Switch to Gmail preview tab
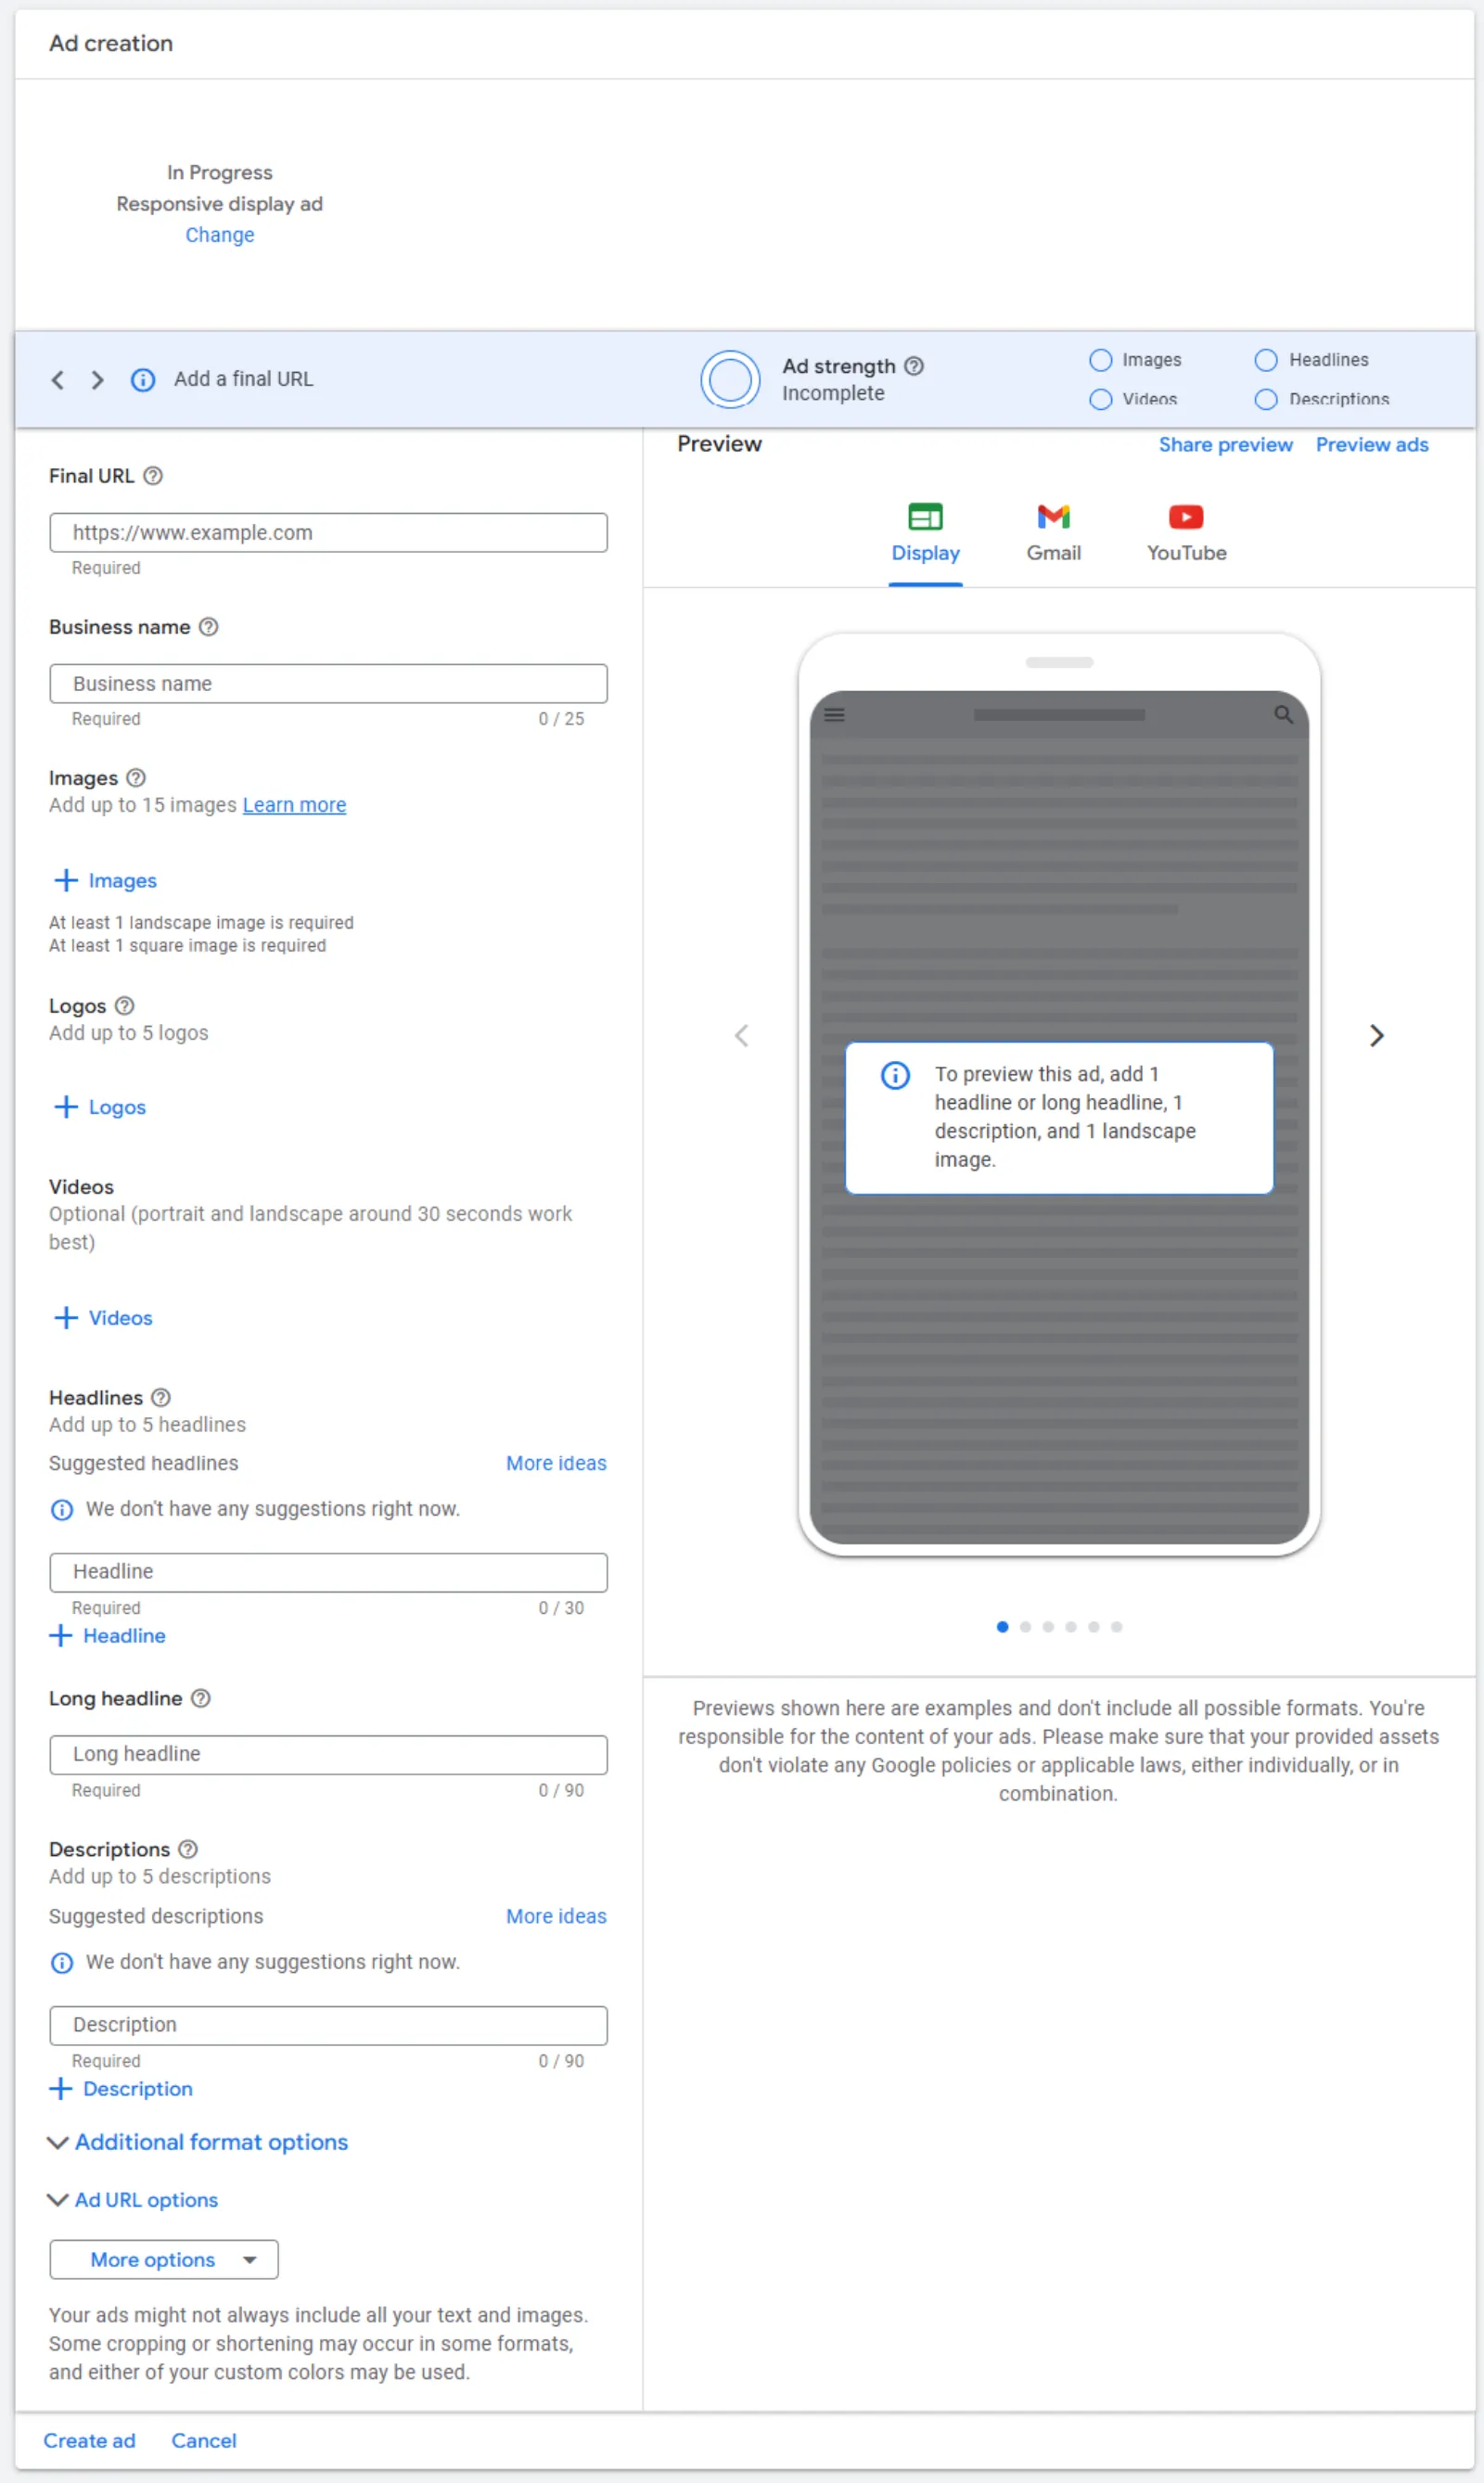The width and height of the screenshot is (1484, 2483). (x=1054, y=535)
